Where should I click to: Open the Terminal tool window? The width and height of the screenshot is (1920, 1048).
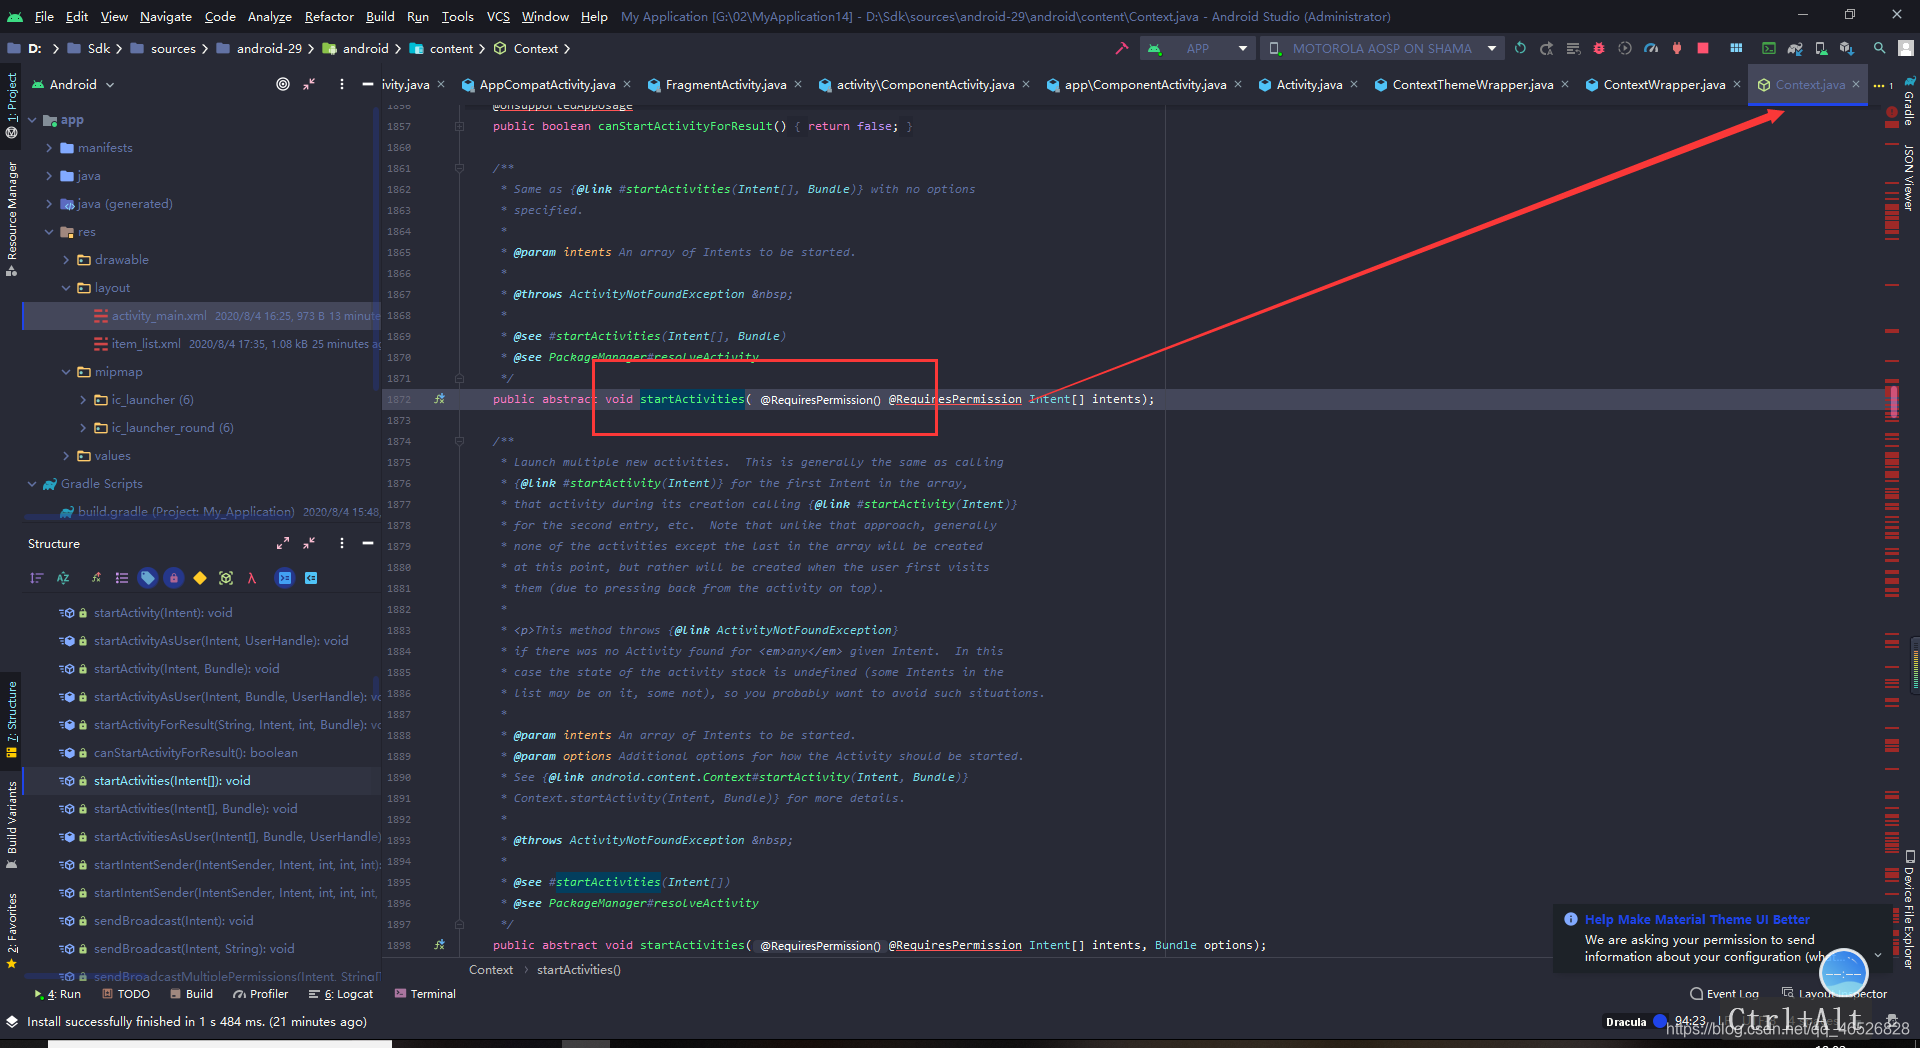(x=425, y=994)
